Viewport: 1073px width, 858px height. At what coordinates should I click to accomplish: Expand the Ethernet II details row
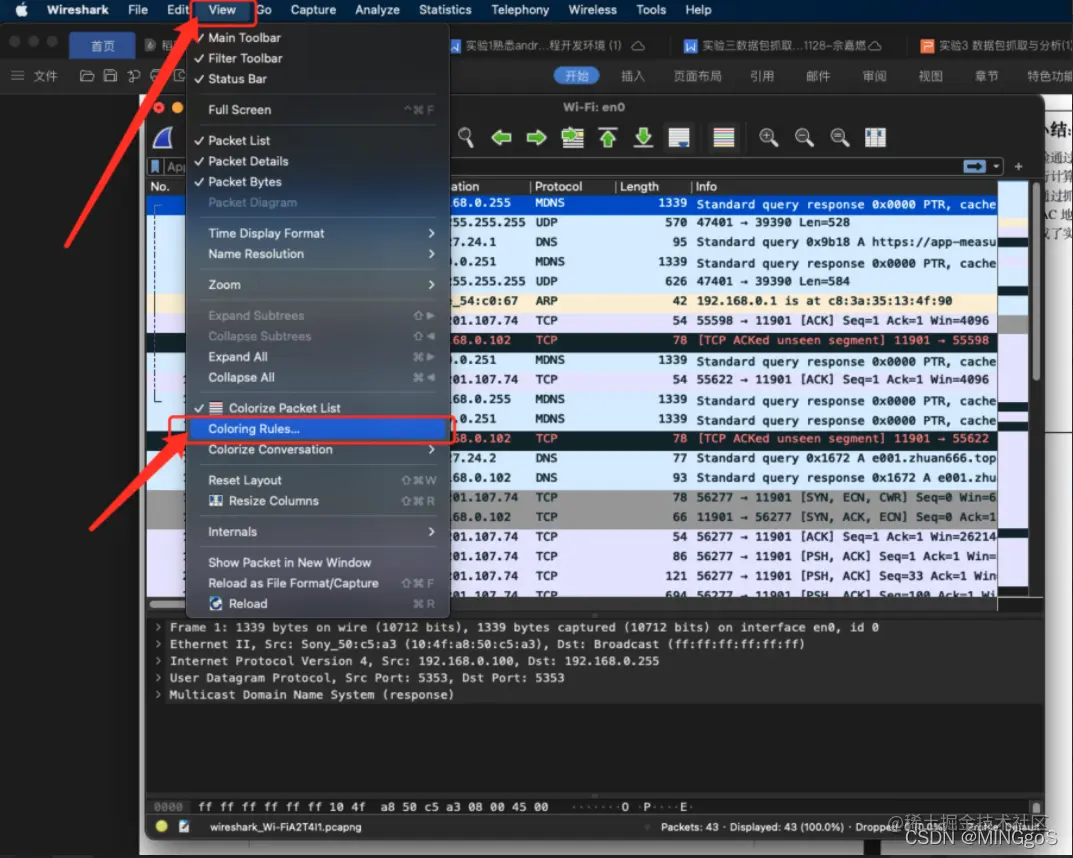159,644
